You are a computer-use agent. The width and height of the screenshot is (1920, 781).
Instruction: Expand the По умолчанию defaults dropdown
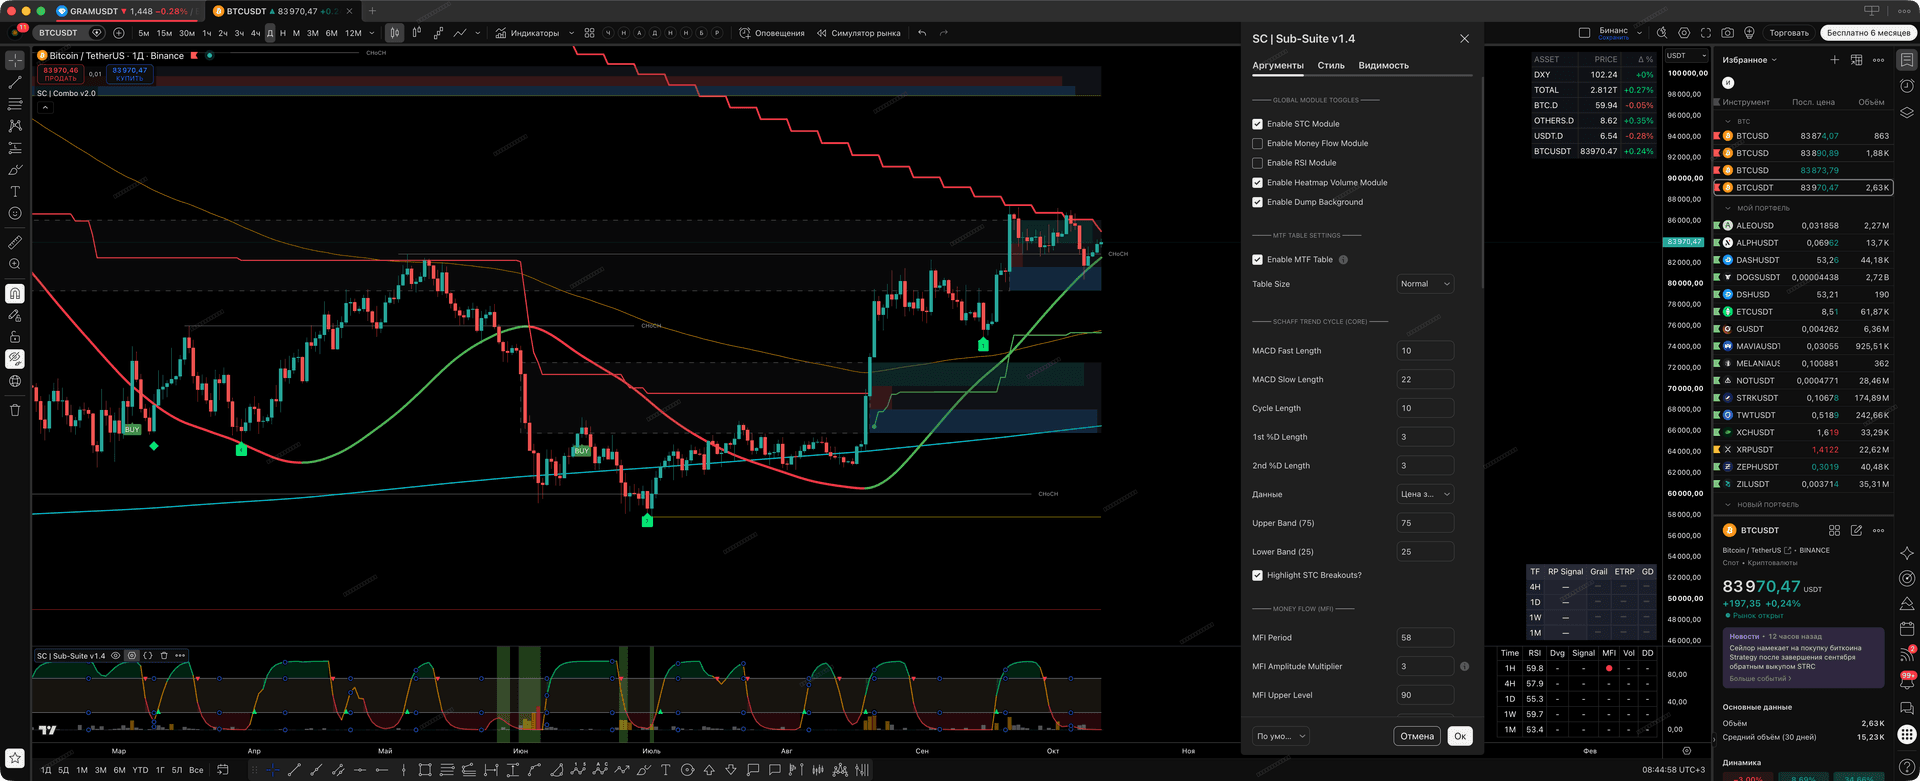[x=1280, y=736]
